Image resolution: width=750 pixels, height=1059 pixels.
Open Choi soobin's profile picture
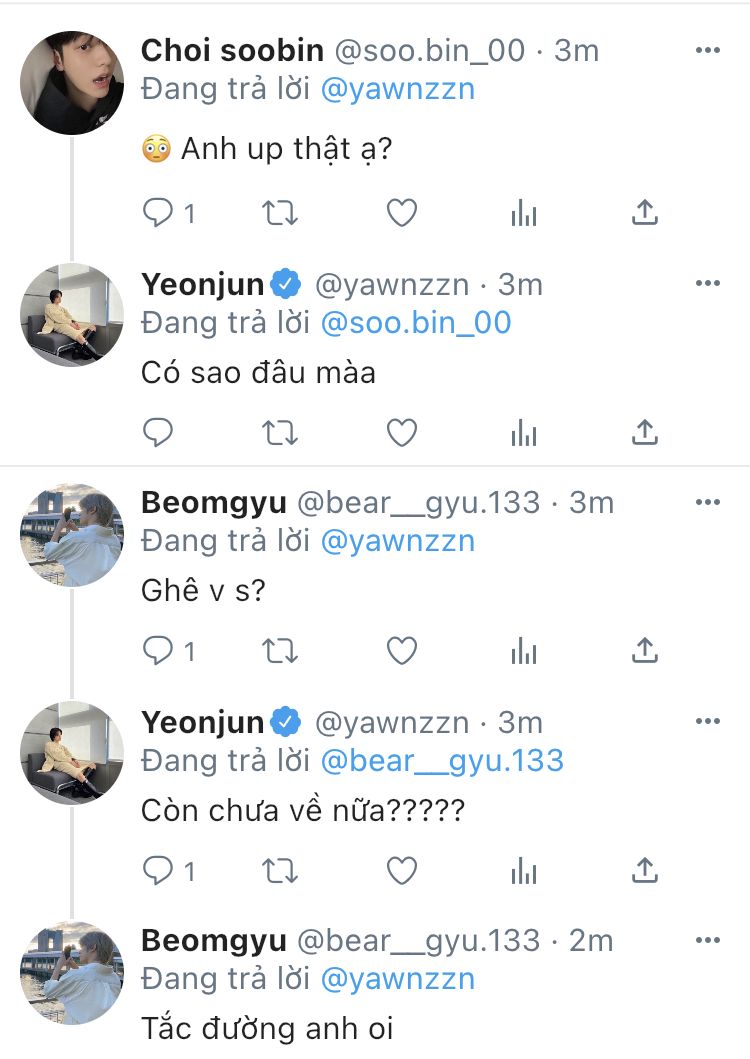72,82
